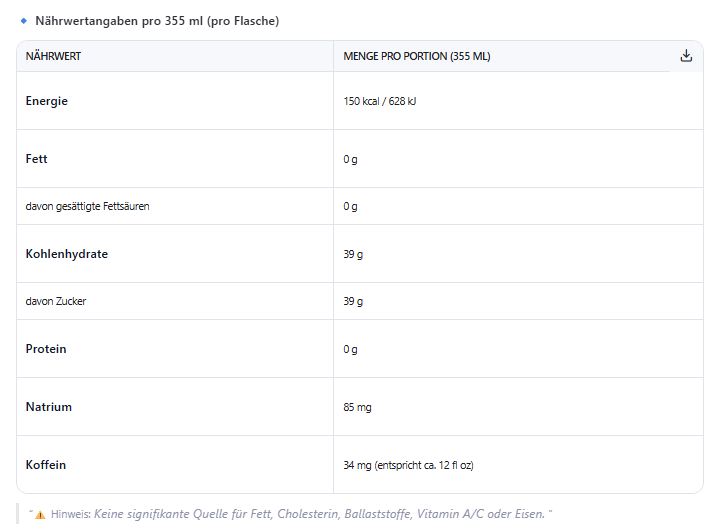Click the download table icon
Screen dimensions: 723x532
click(x=686, y=56)
